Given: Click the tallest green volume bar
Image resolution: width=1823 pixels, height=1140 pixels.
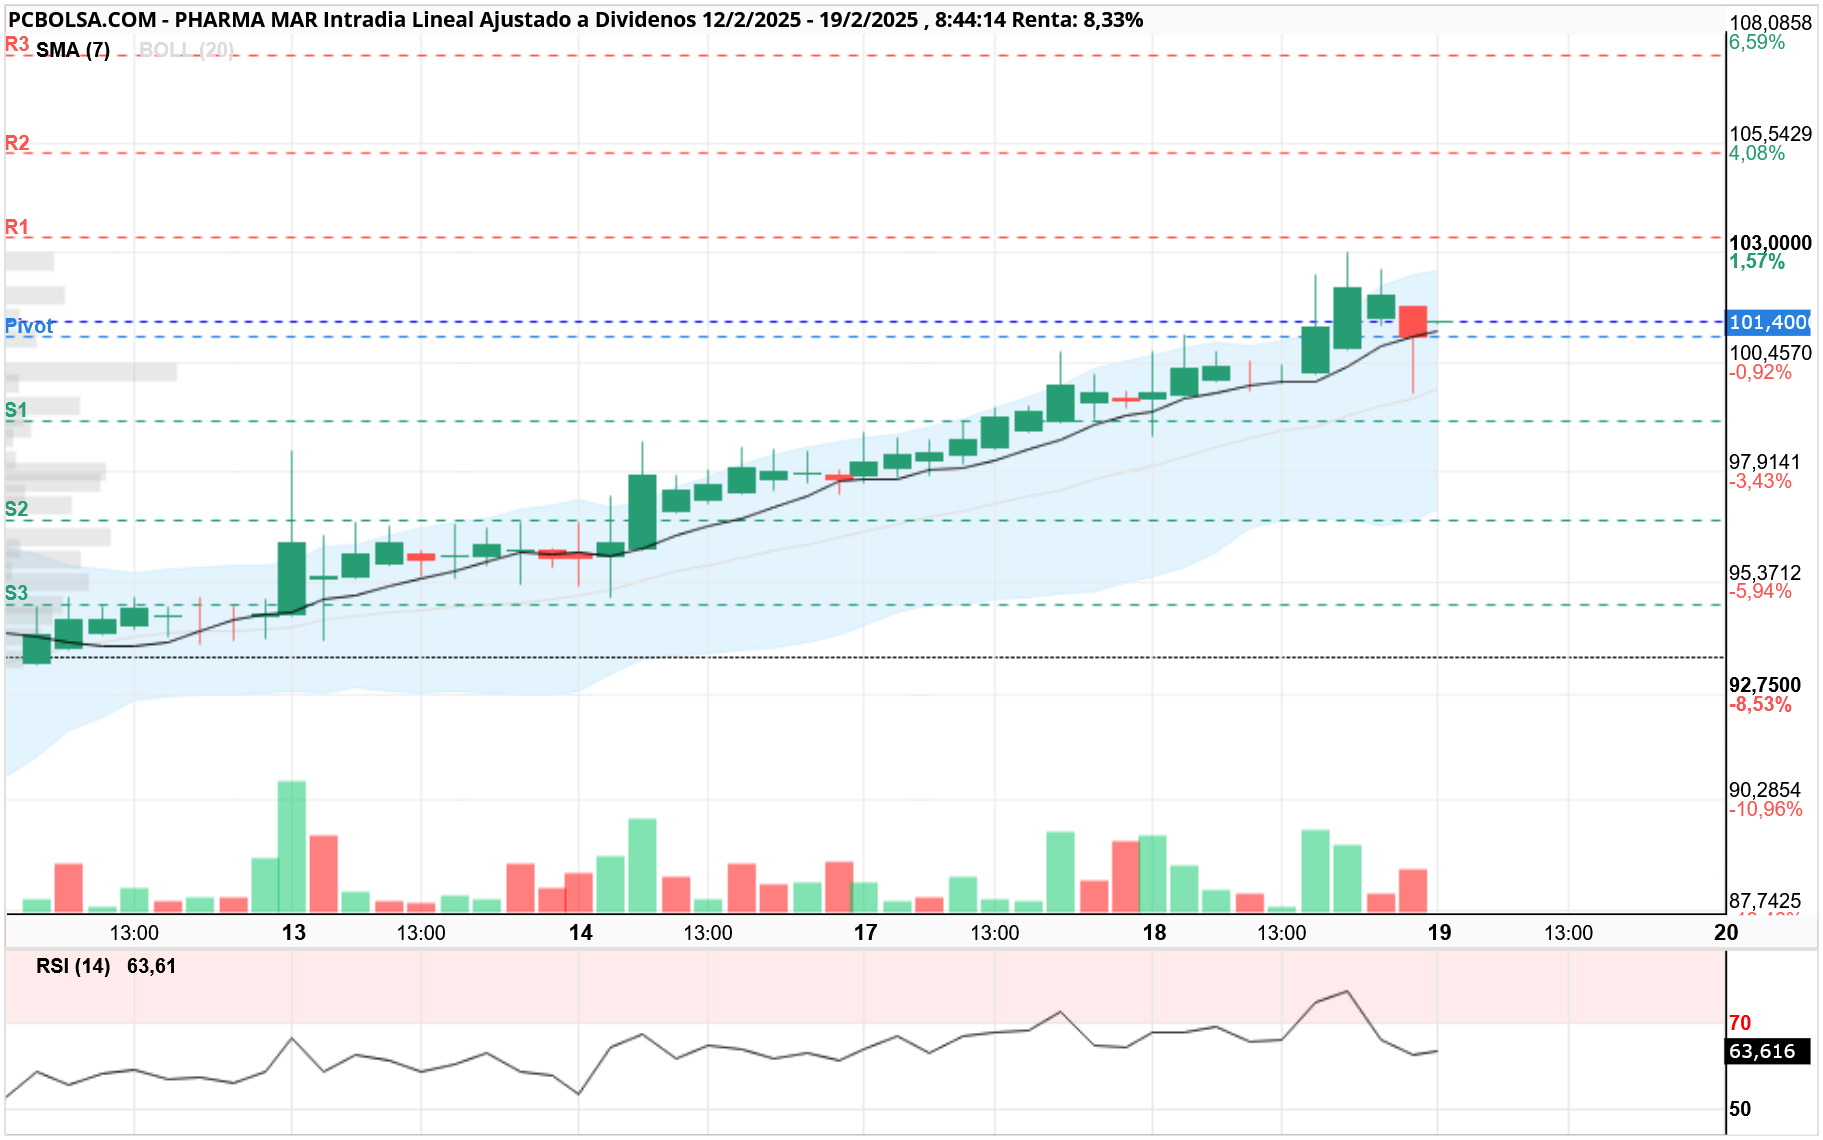Looking at the screenshot, I should pos(292,847).
